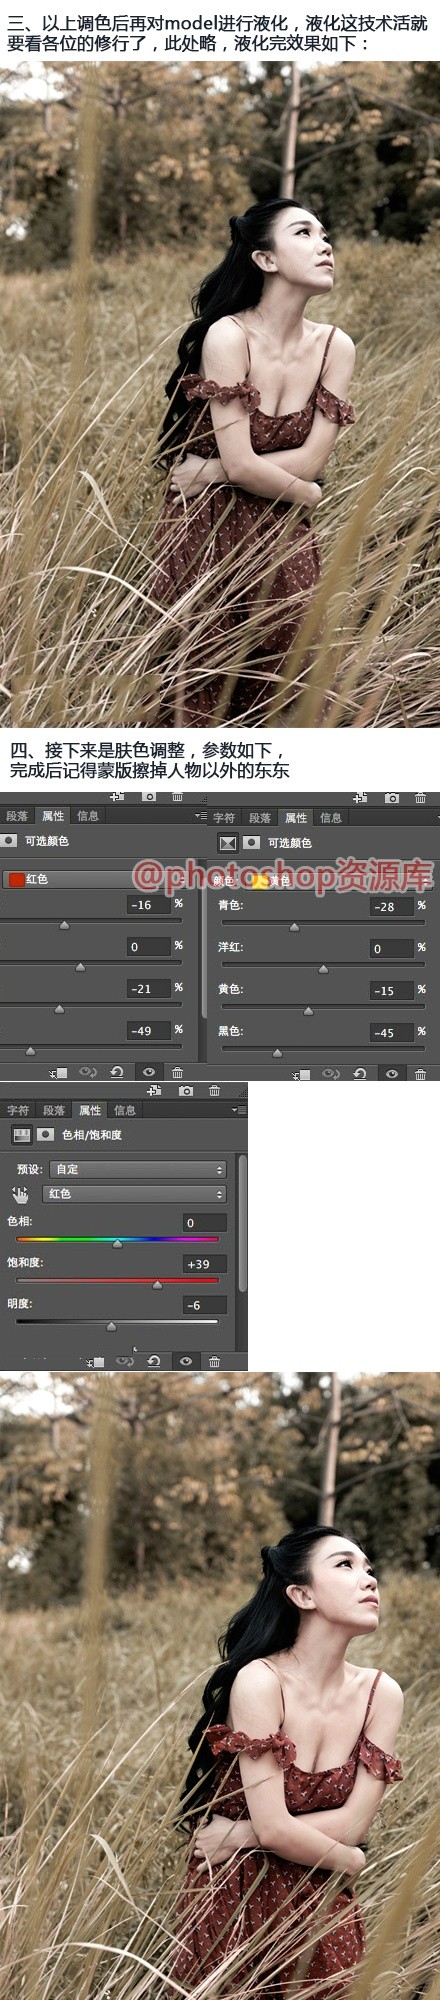
Task: Reset adjustment defaults in the Hue/Saturation panel
Action: point(154,1361)
